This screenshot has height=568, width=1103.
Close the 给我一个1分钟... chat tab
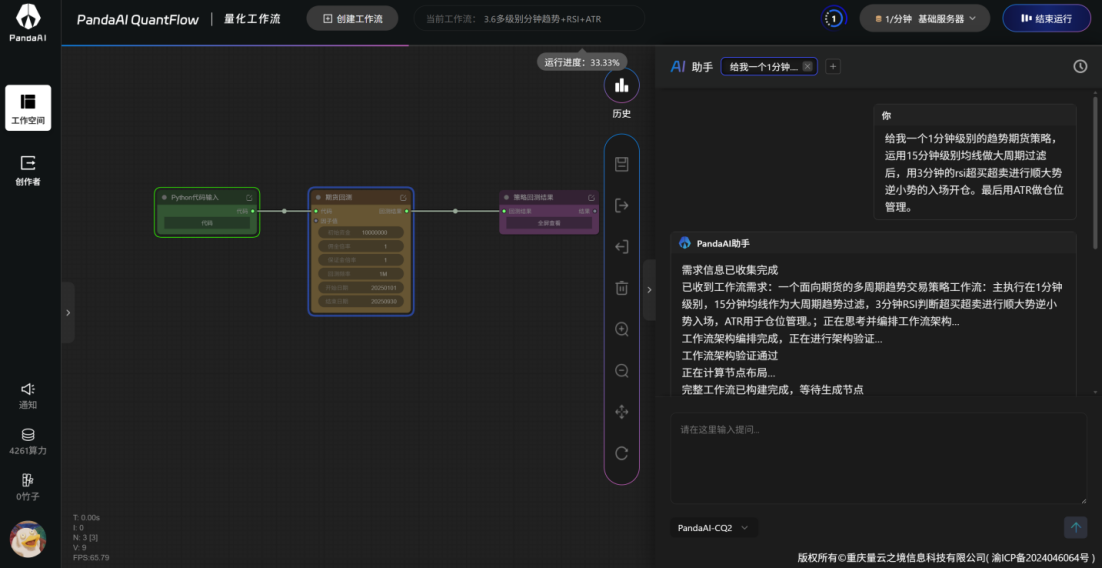click(x=808, y=66)
